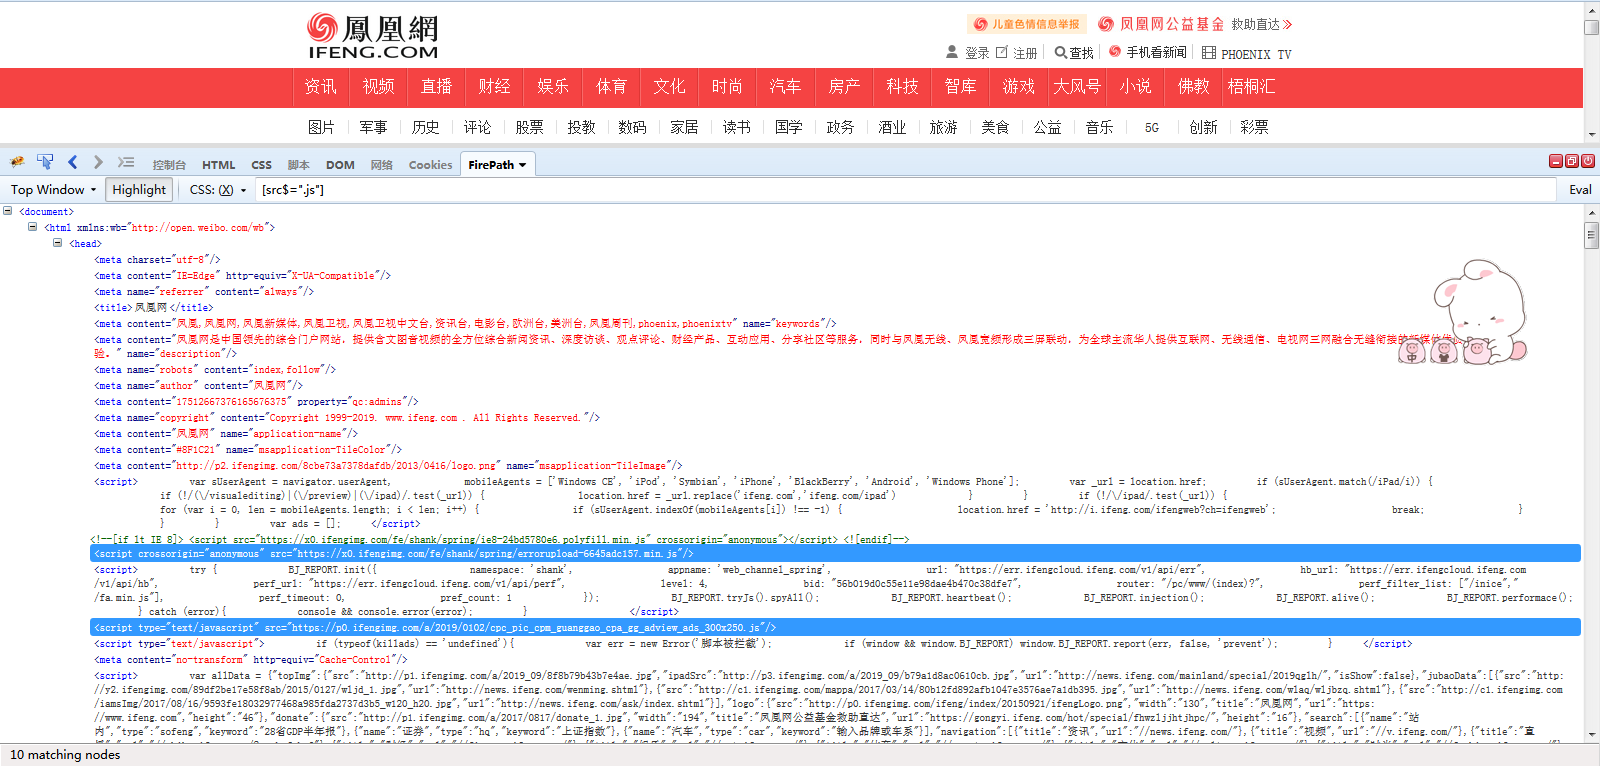This screenshot has height=767, width=1600.
Task: Toggle the Highlight button
Action: pyautogui.click(x=139, y=190)
